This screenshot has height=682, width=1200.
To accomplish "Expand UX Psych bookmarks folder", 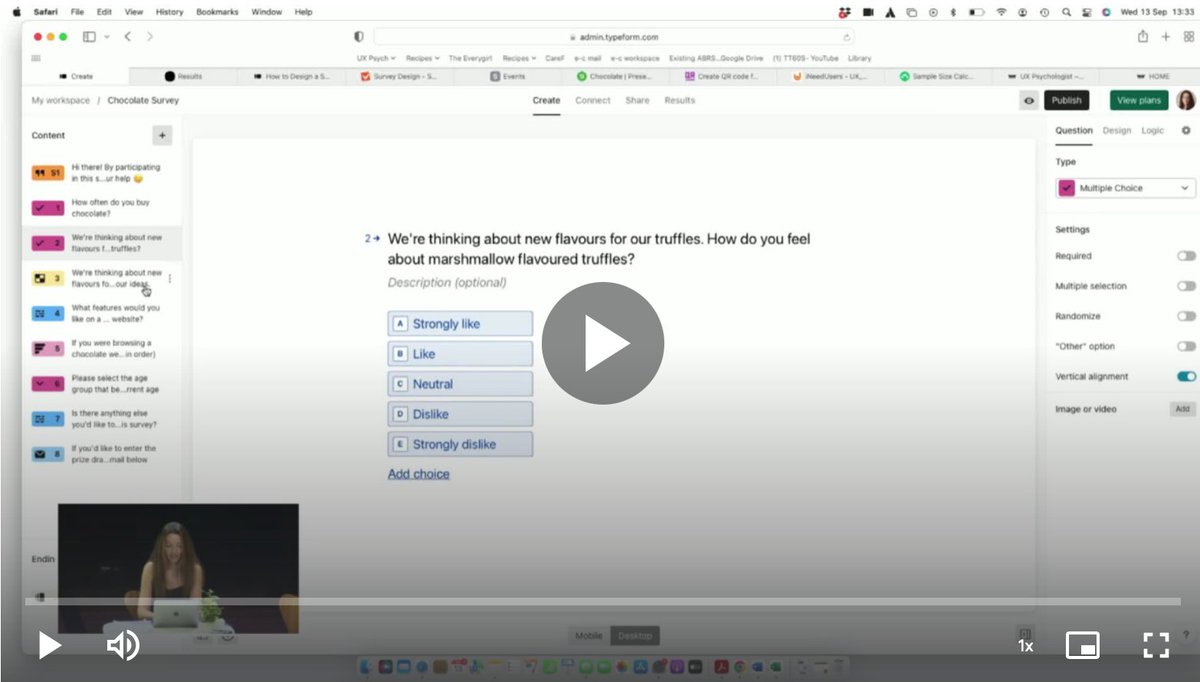I will 374,58.
